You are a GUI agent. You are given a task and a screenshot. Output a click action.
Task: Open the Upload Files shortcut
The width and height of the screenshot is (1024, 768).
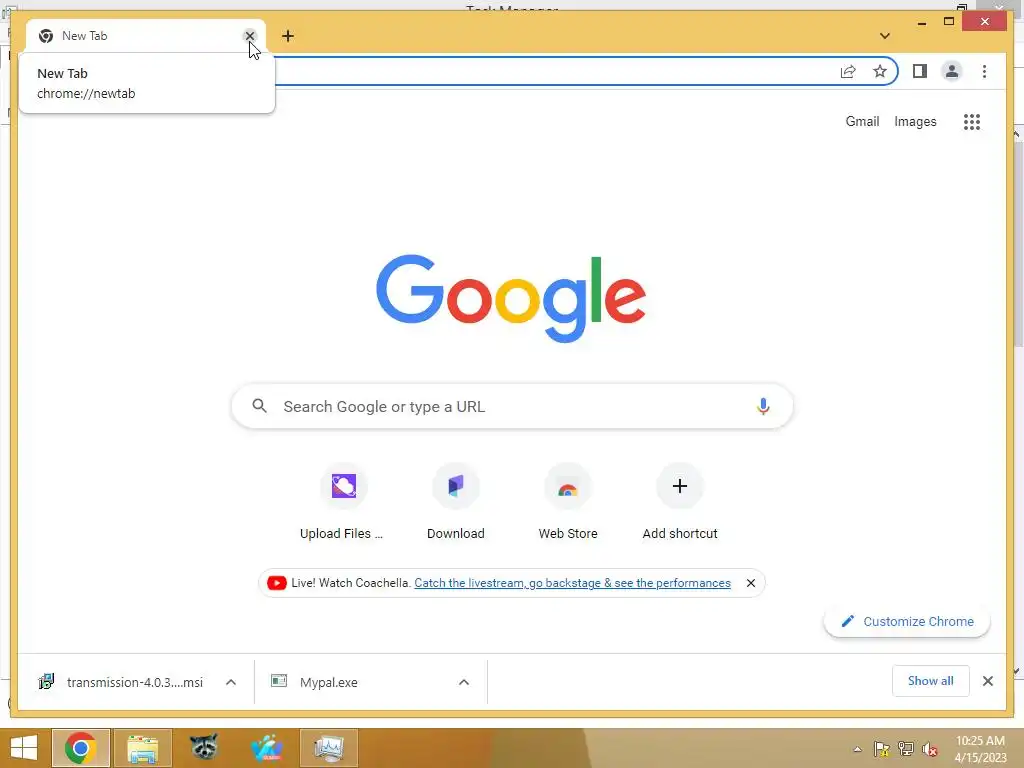pyautogui.click(x=344, y=501)
